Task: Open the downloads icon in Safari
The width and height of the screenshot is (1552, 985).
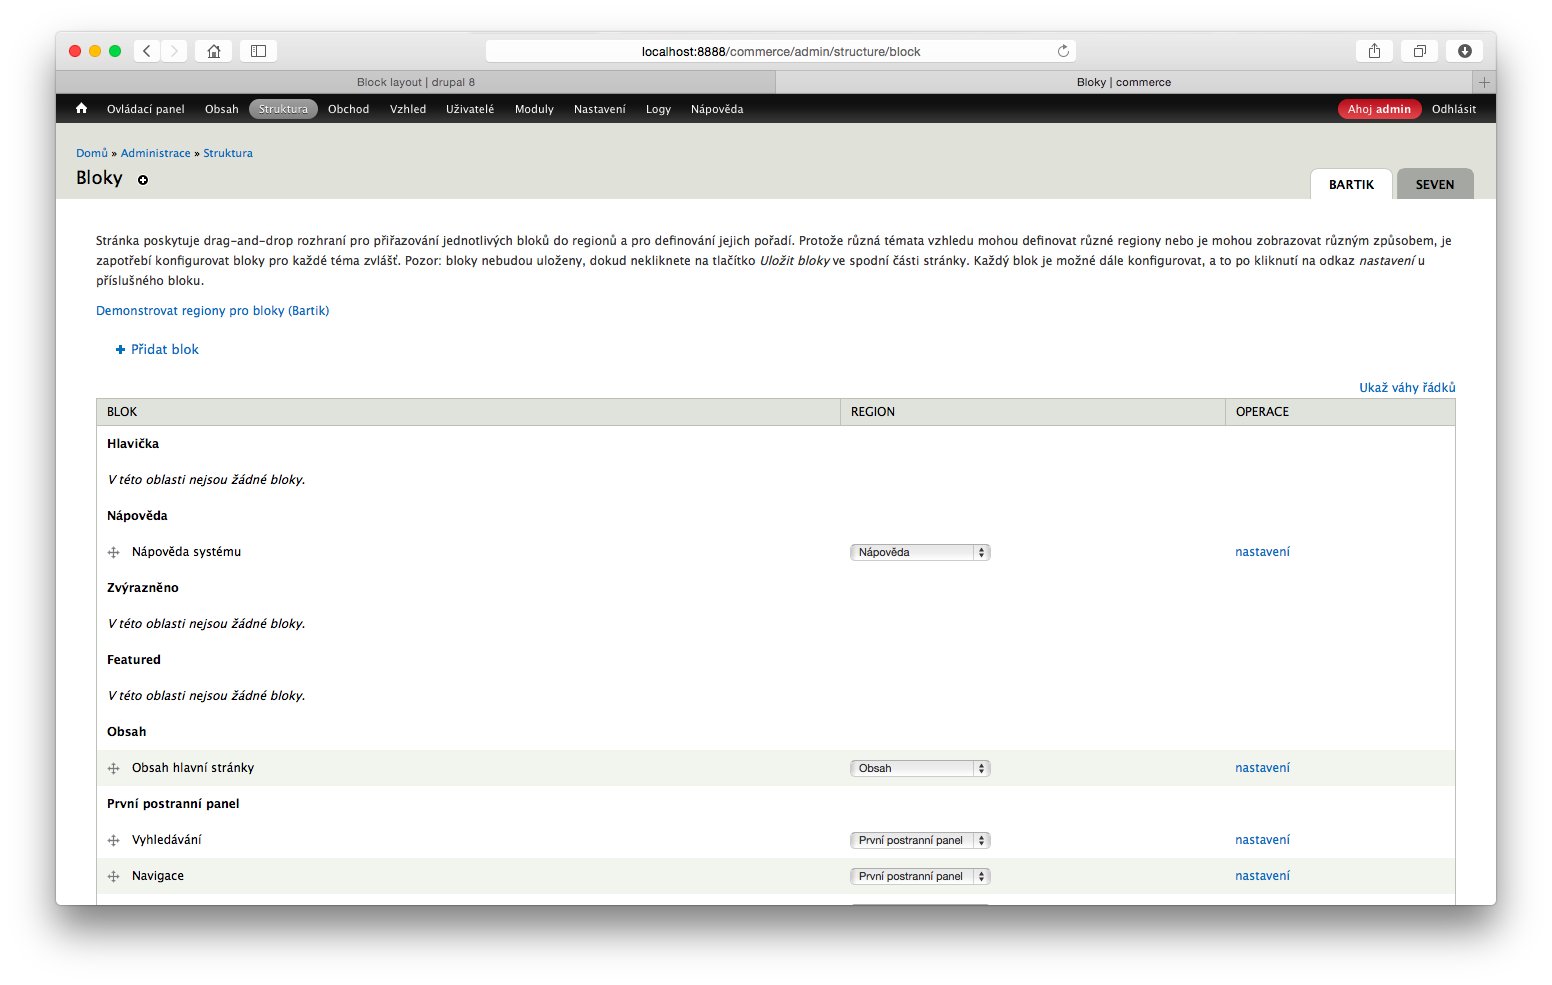Action: [1464, 51]
